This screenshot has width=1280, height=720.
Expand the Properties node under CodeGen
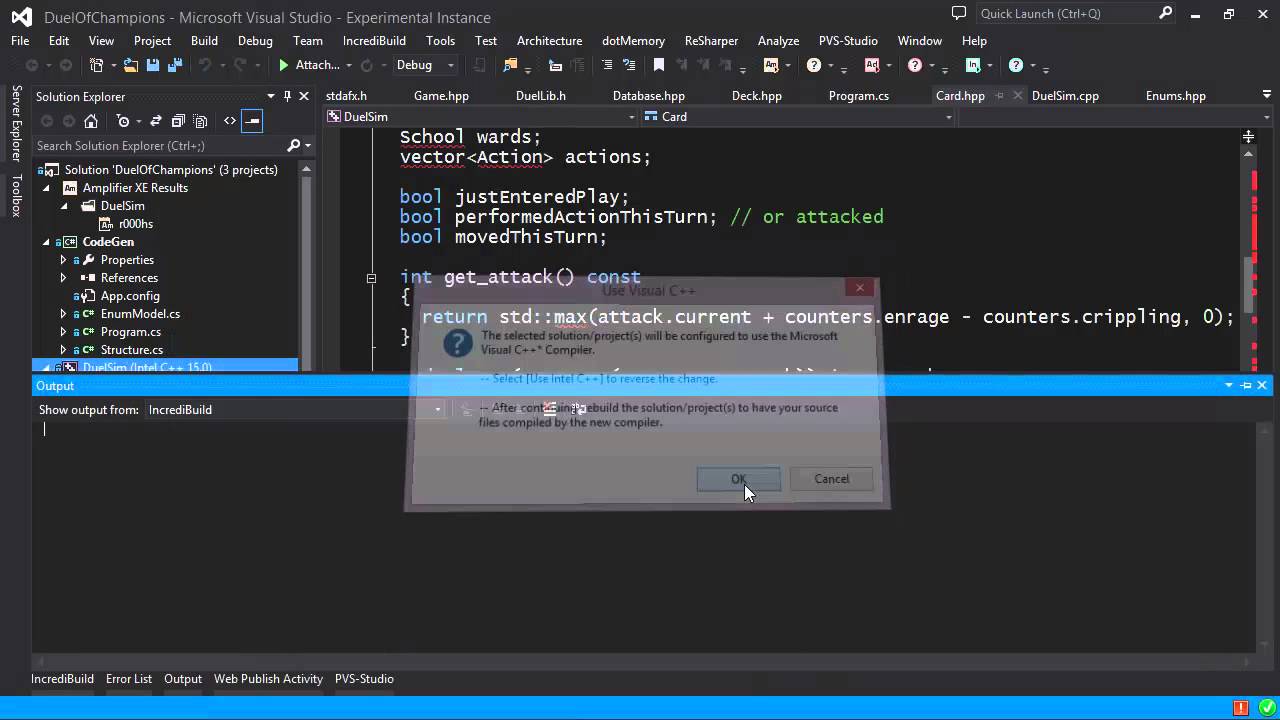point(63,260)
